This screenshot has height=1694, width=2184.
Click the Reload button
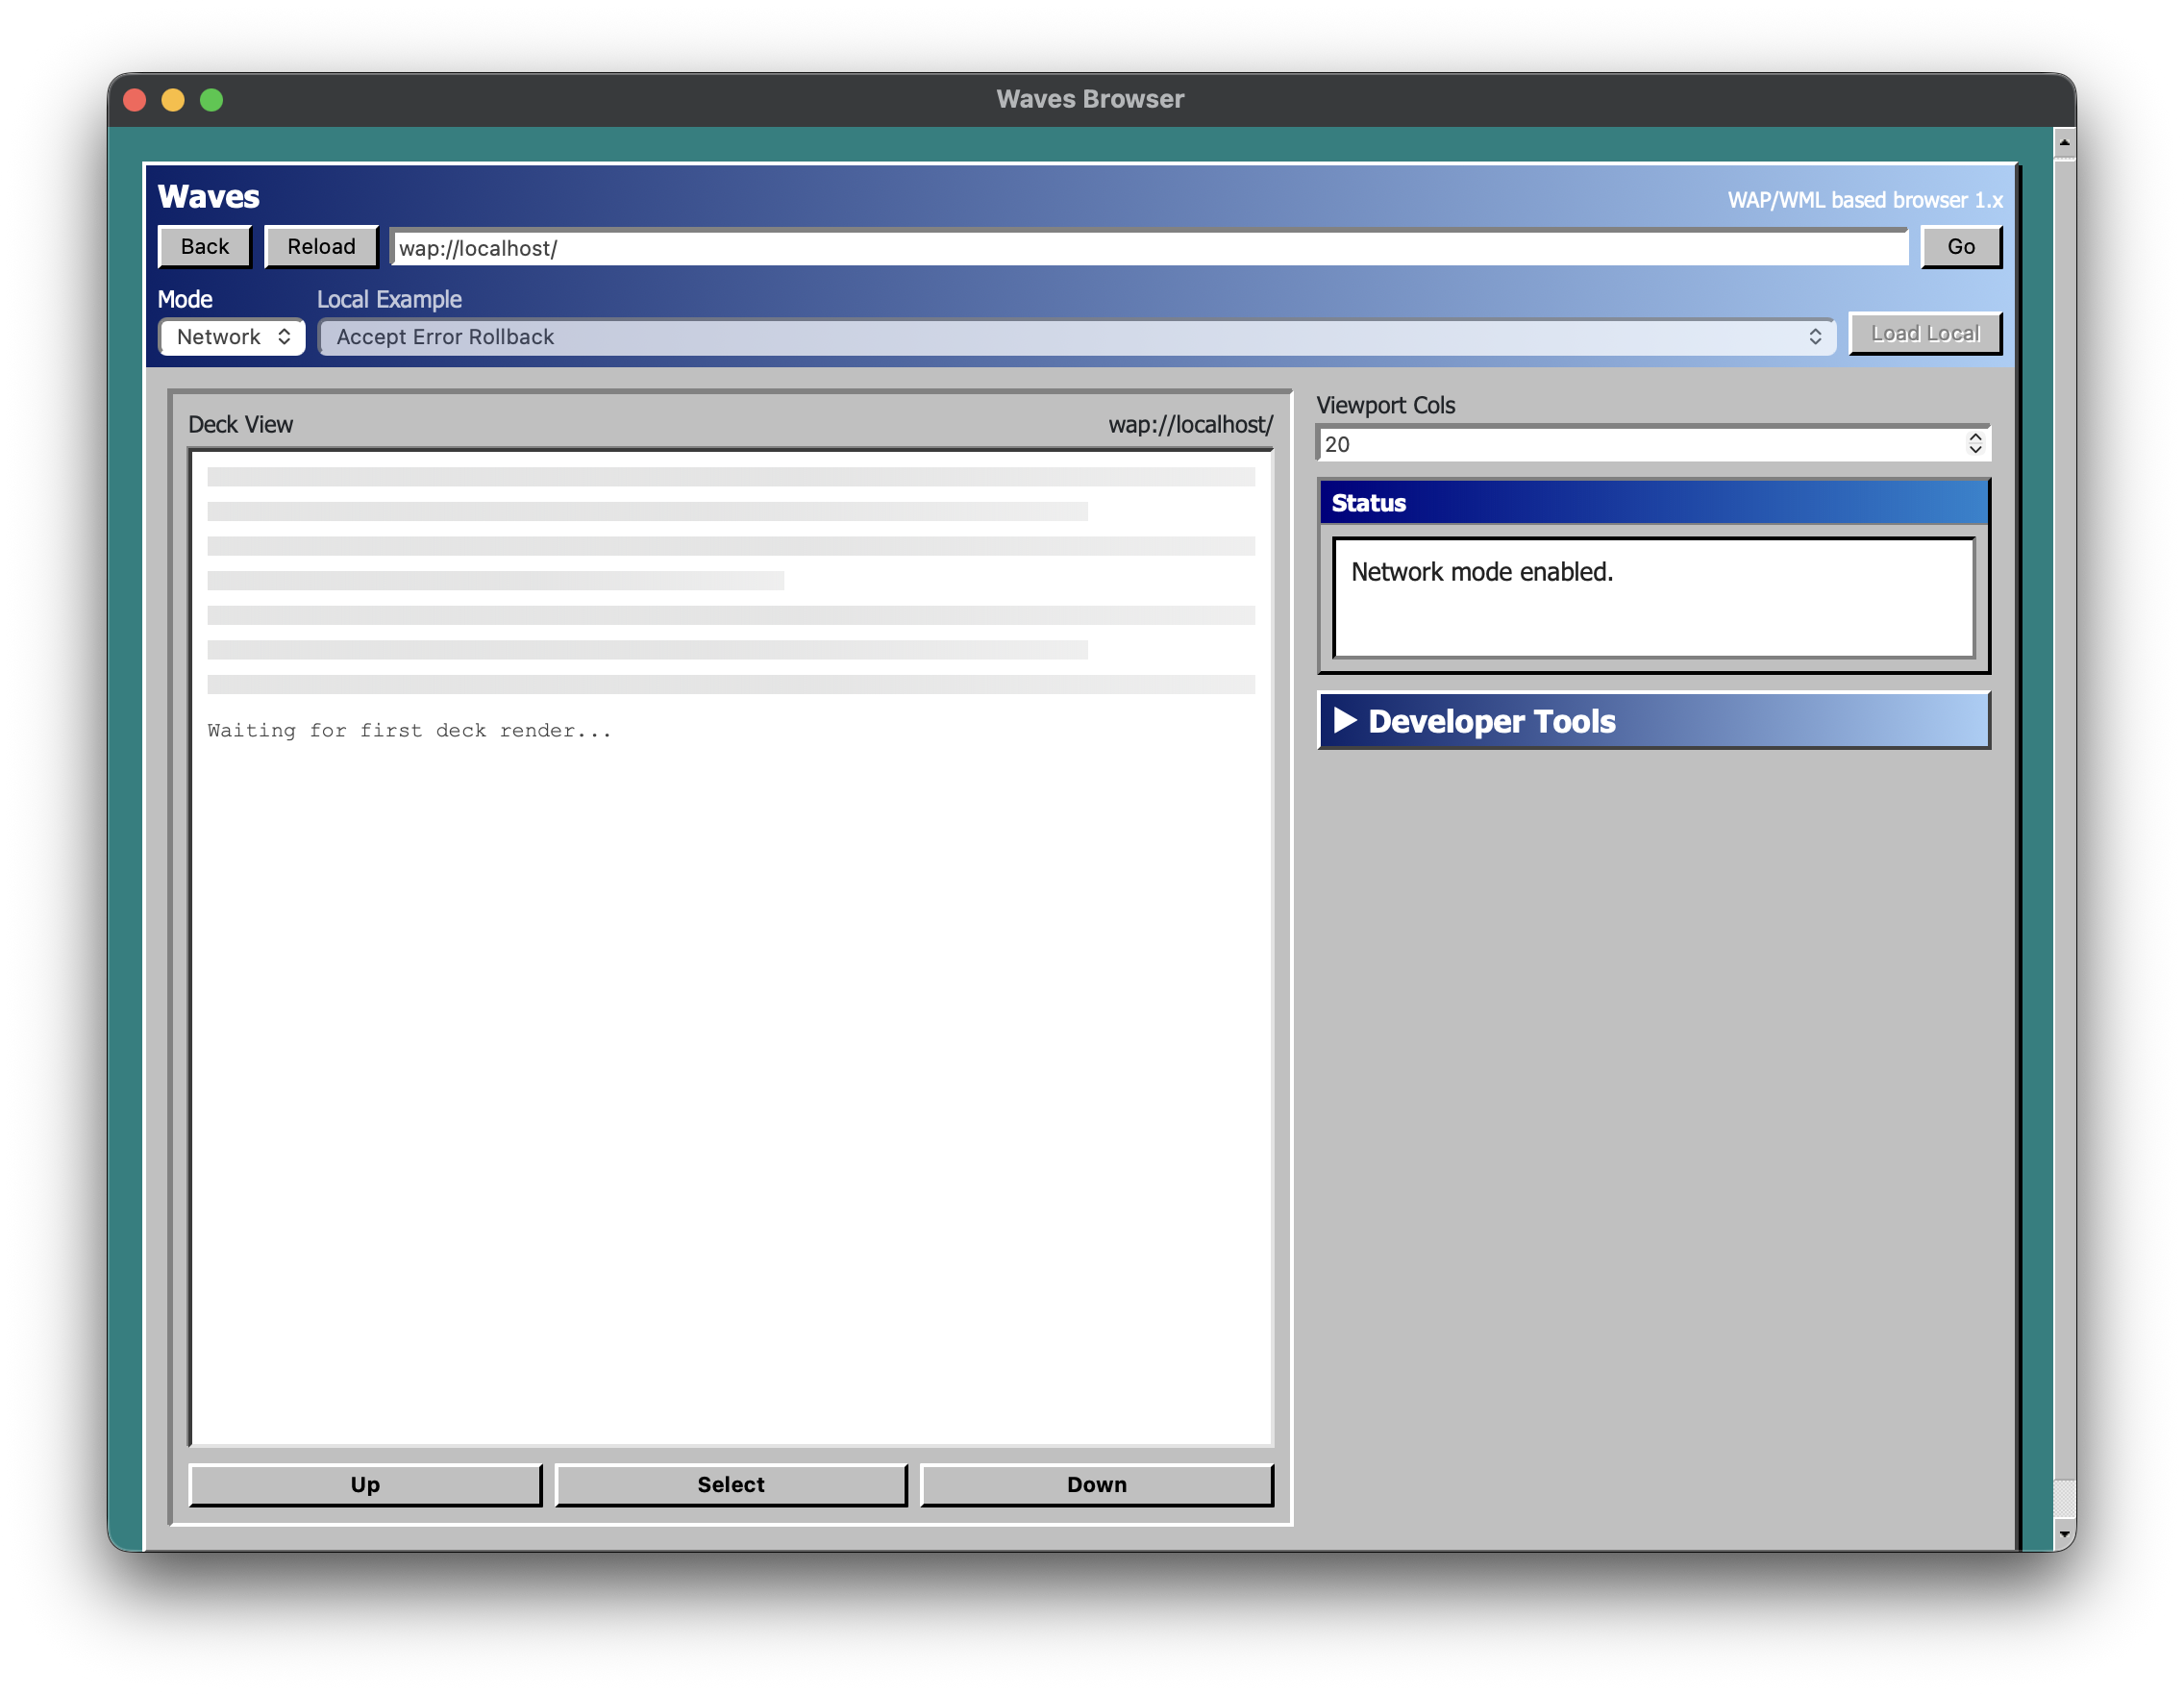tap(320, 246)
